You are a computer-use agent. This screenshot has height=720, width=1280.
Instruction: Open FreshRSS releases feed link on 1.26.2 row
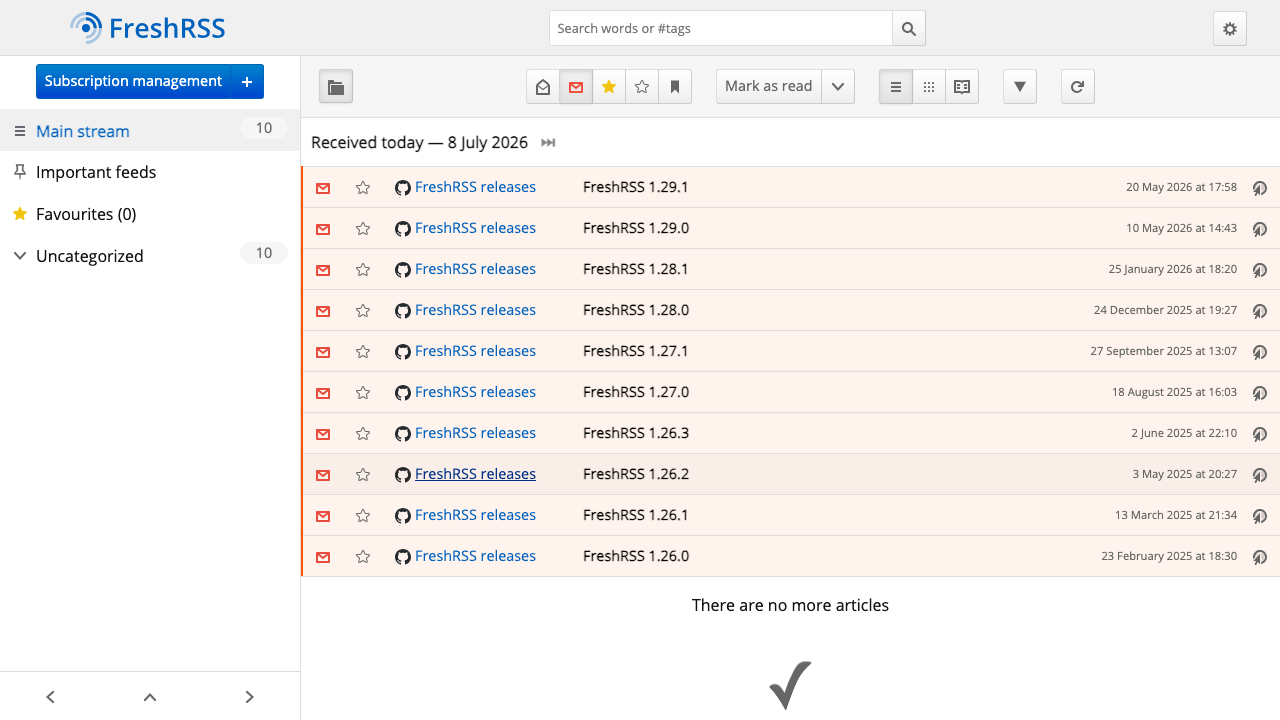475,474
